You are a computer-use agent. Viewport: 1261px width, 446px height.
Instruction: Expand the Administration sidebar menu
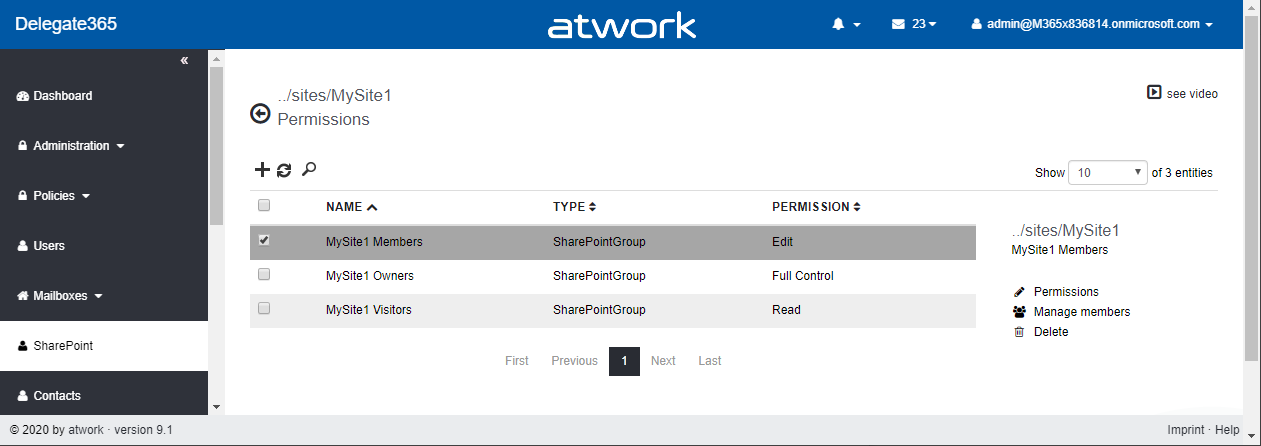point(72,146)
